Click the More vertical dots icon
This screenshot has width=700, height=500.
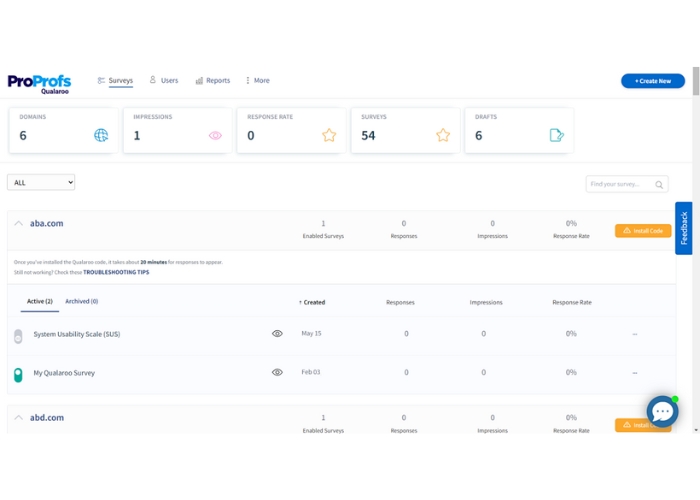248,80
